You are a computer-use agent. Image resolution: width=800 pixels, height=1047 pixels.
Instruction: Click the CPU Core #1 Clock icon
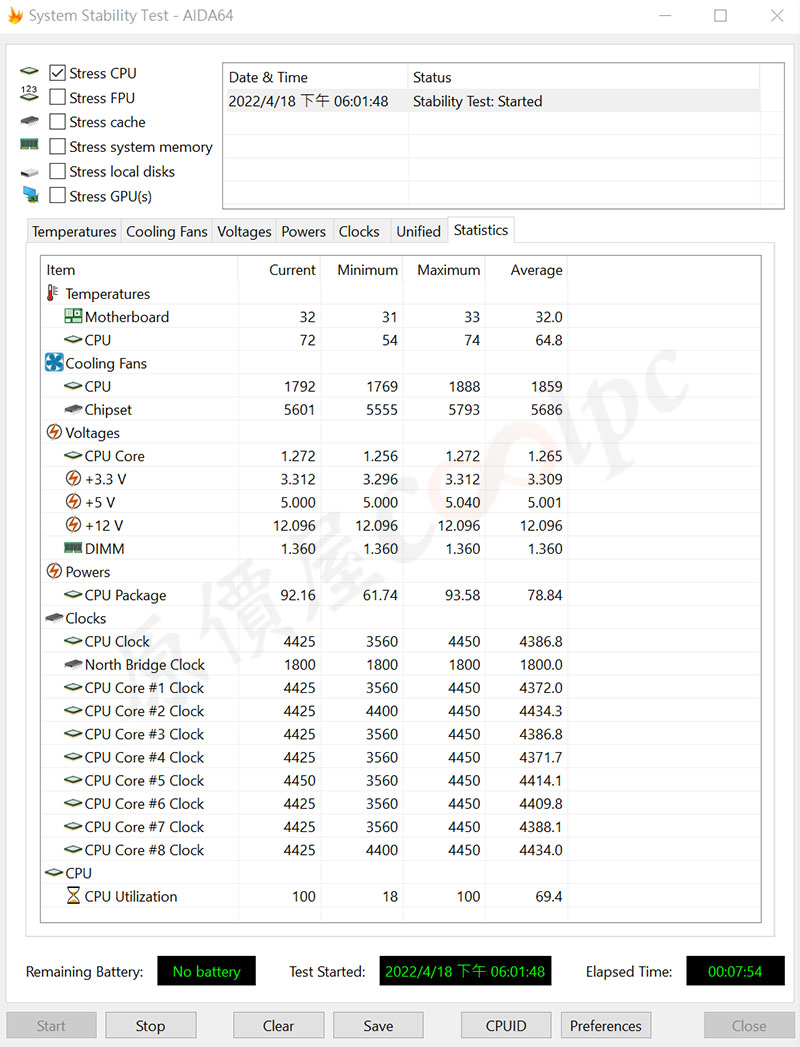point(73,687)
